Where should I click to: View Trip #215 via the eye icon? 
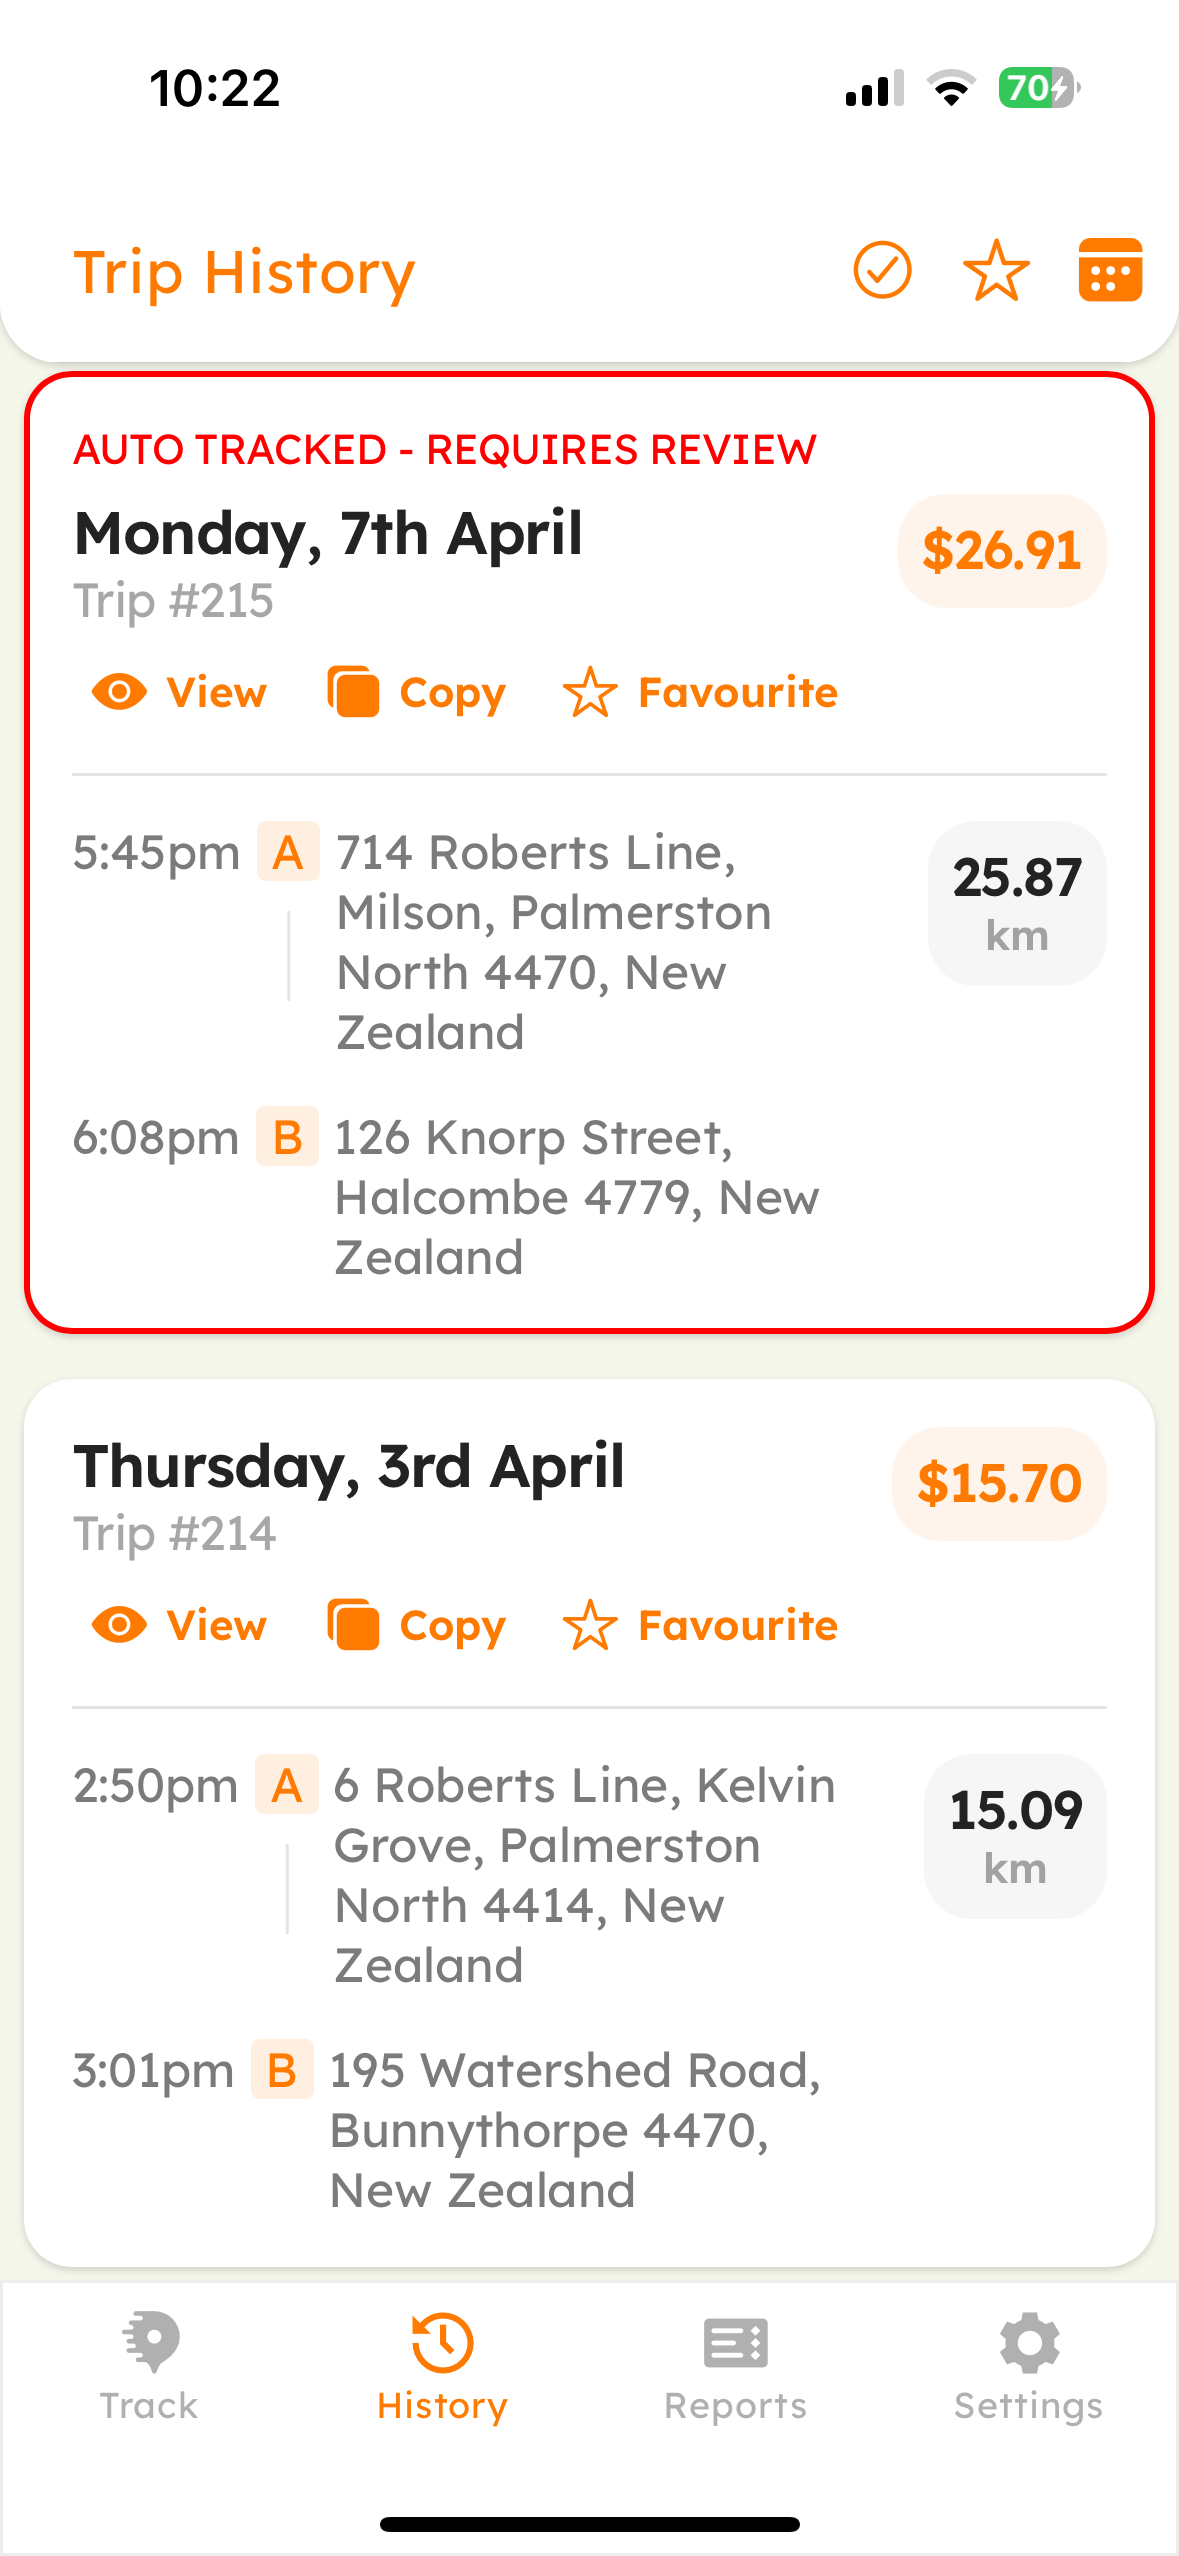(119, 692)
